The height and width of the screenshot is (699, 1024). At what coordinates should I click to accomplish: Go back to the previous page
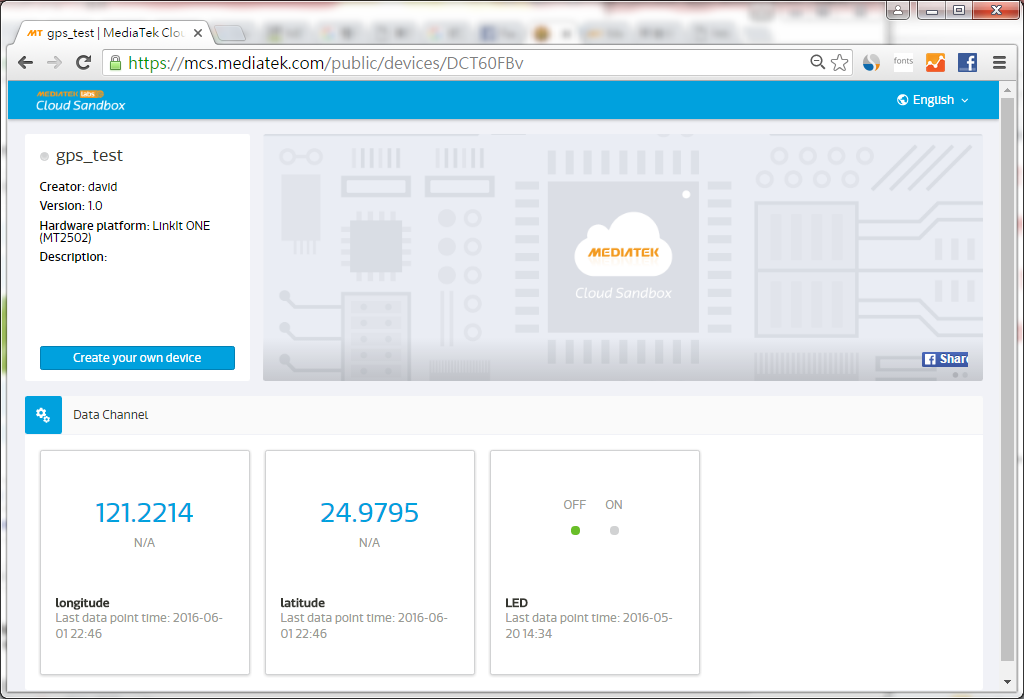25,63
